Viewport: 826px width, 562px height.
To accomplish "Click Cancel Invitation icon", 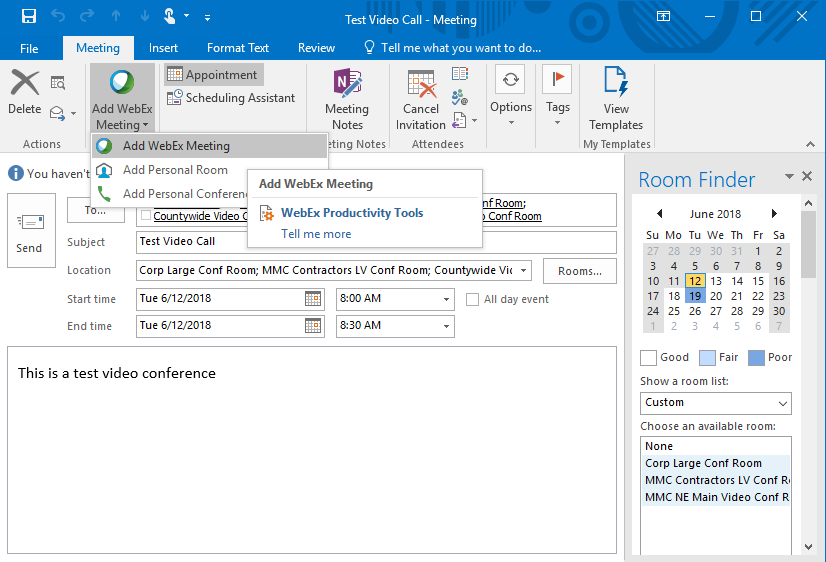I will 420,100.
